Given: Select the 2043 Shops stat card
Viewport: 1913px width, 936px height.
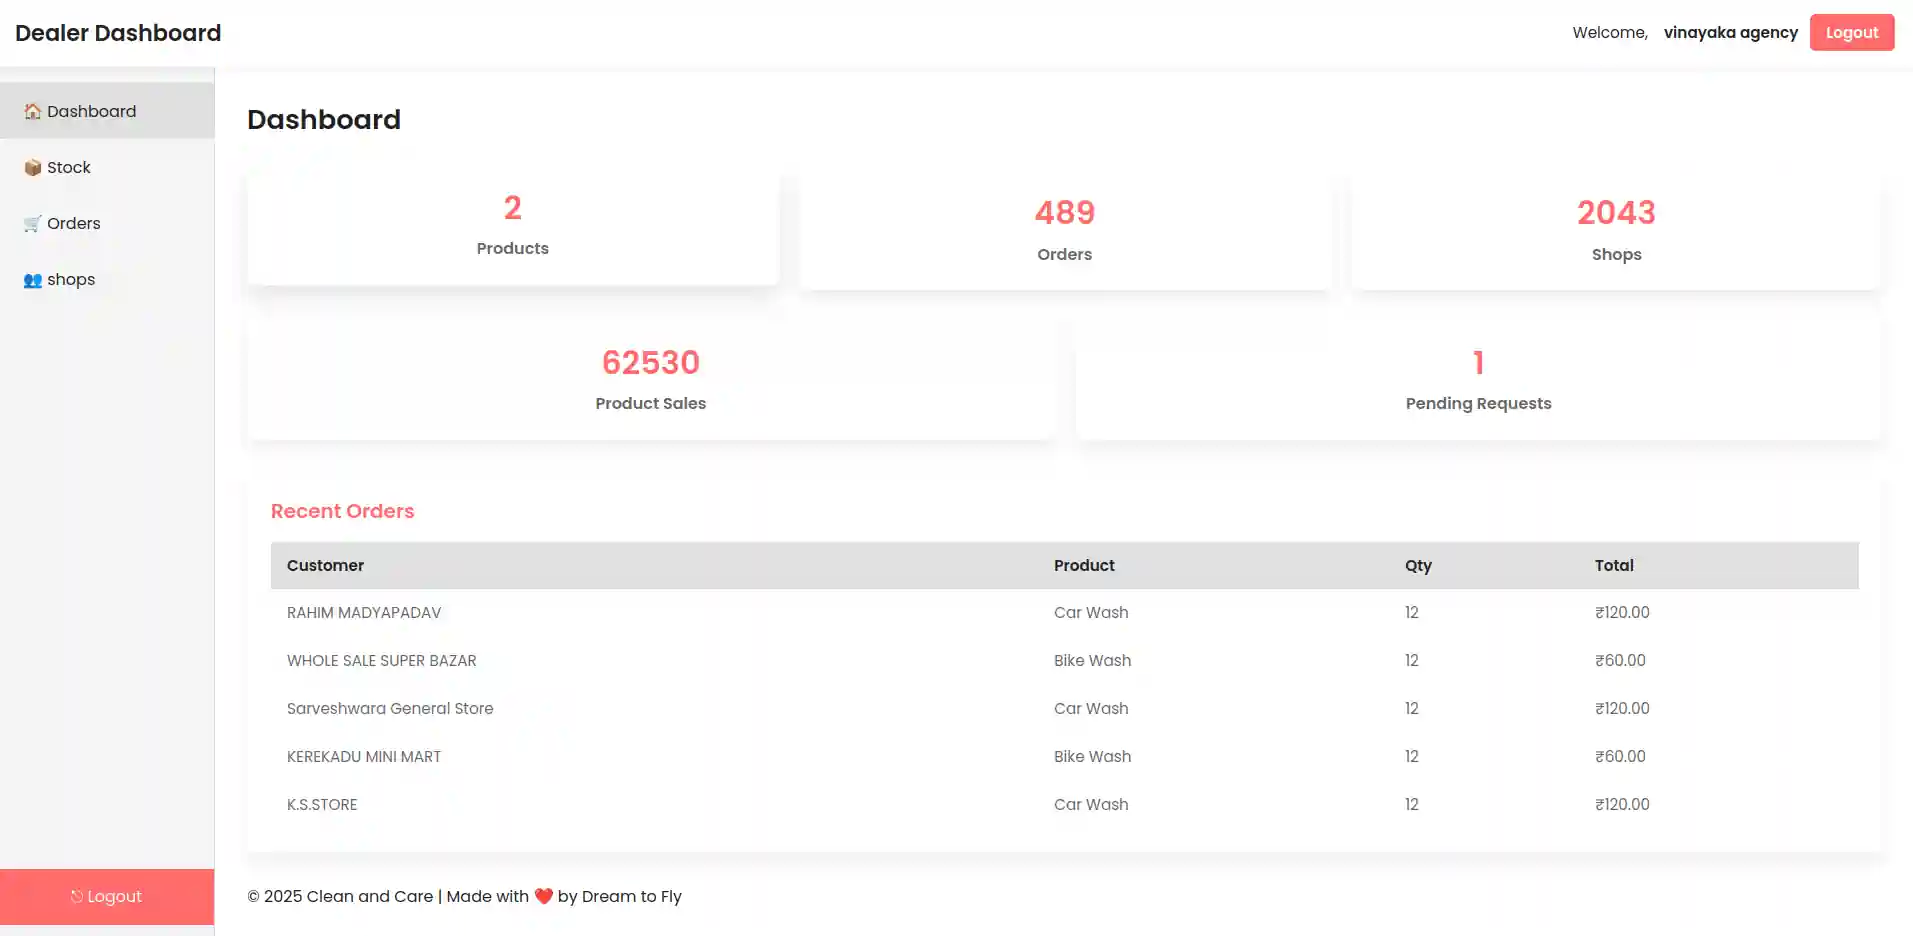Looking at the screenshot, I should (x=1615, y=232).
